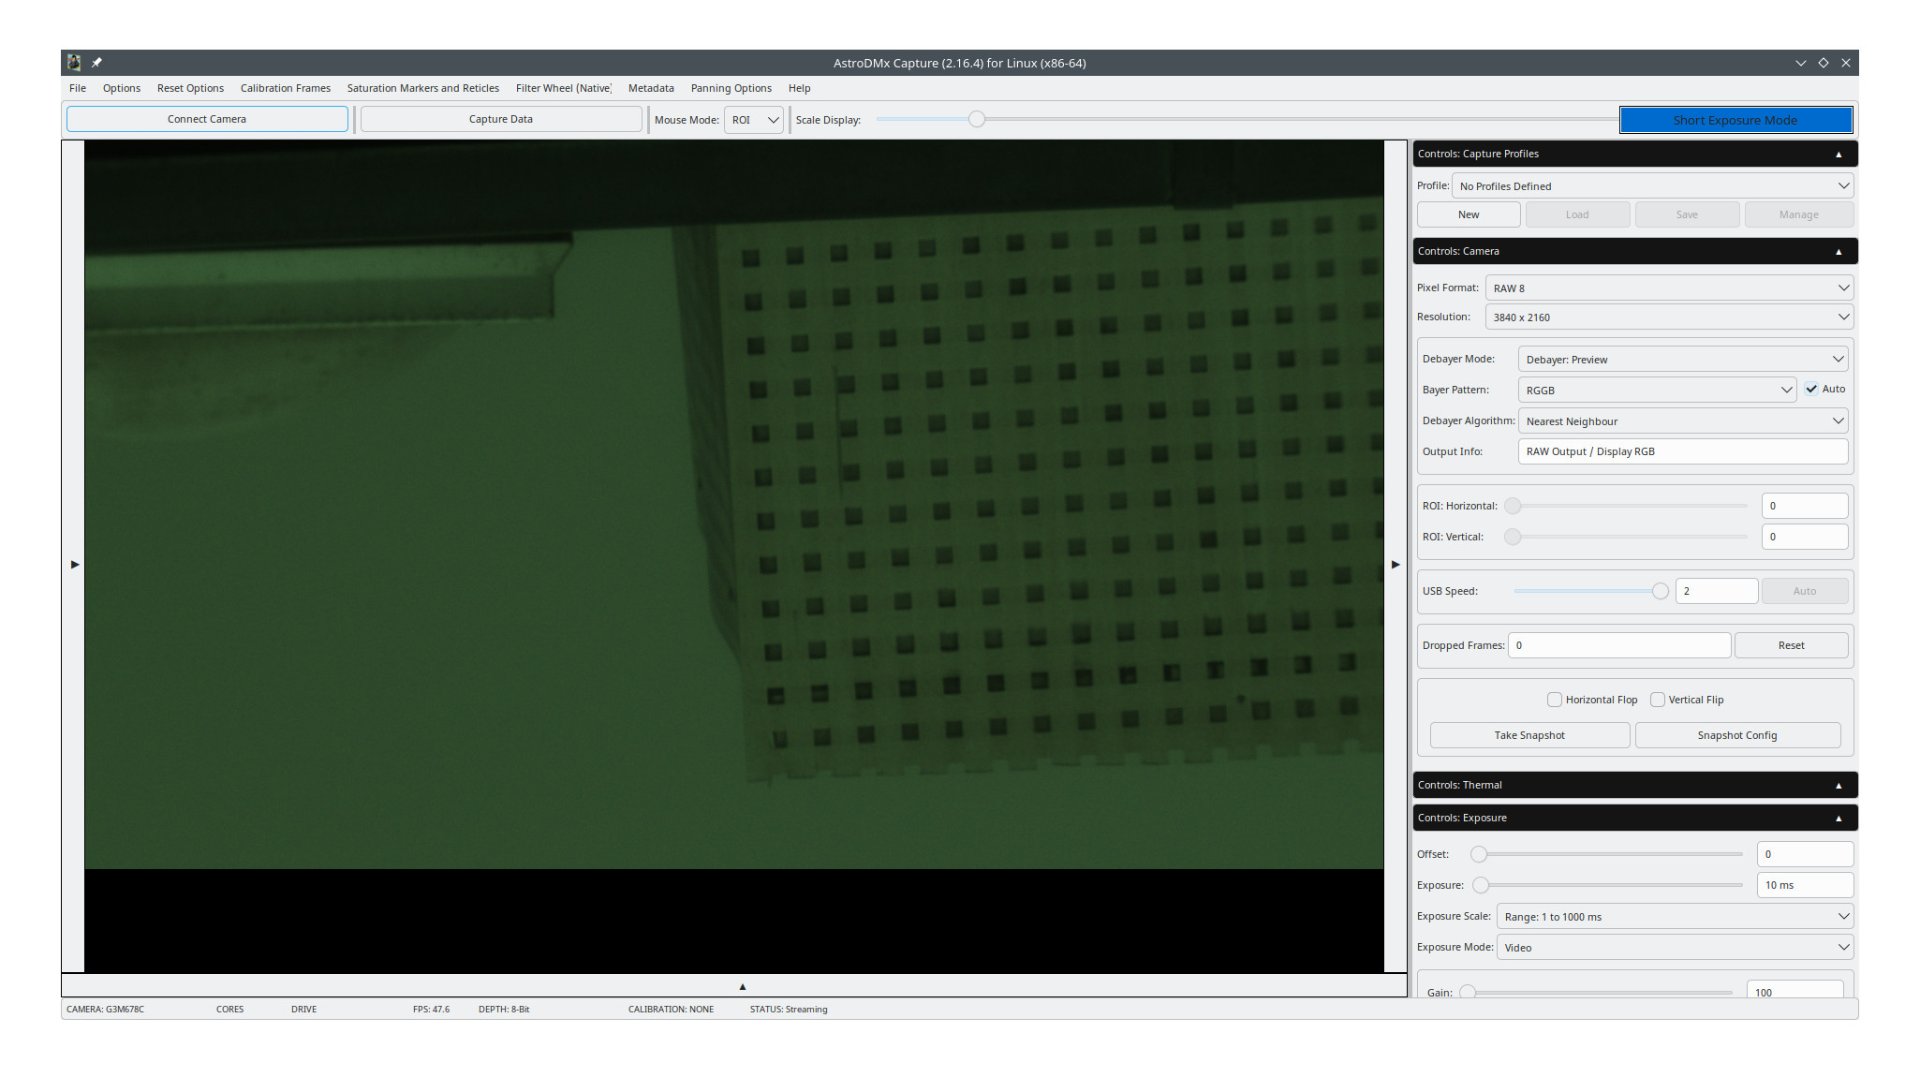Click the bottom panel up arrow

pos(742,987)
